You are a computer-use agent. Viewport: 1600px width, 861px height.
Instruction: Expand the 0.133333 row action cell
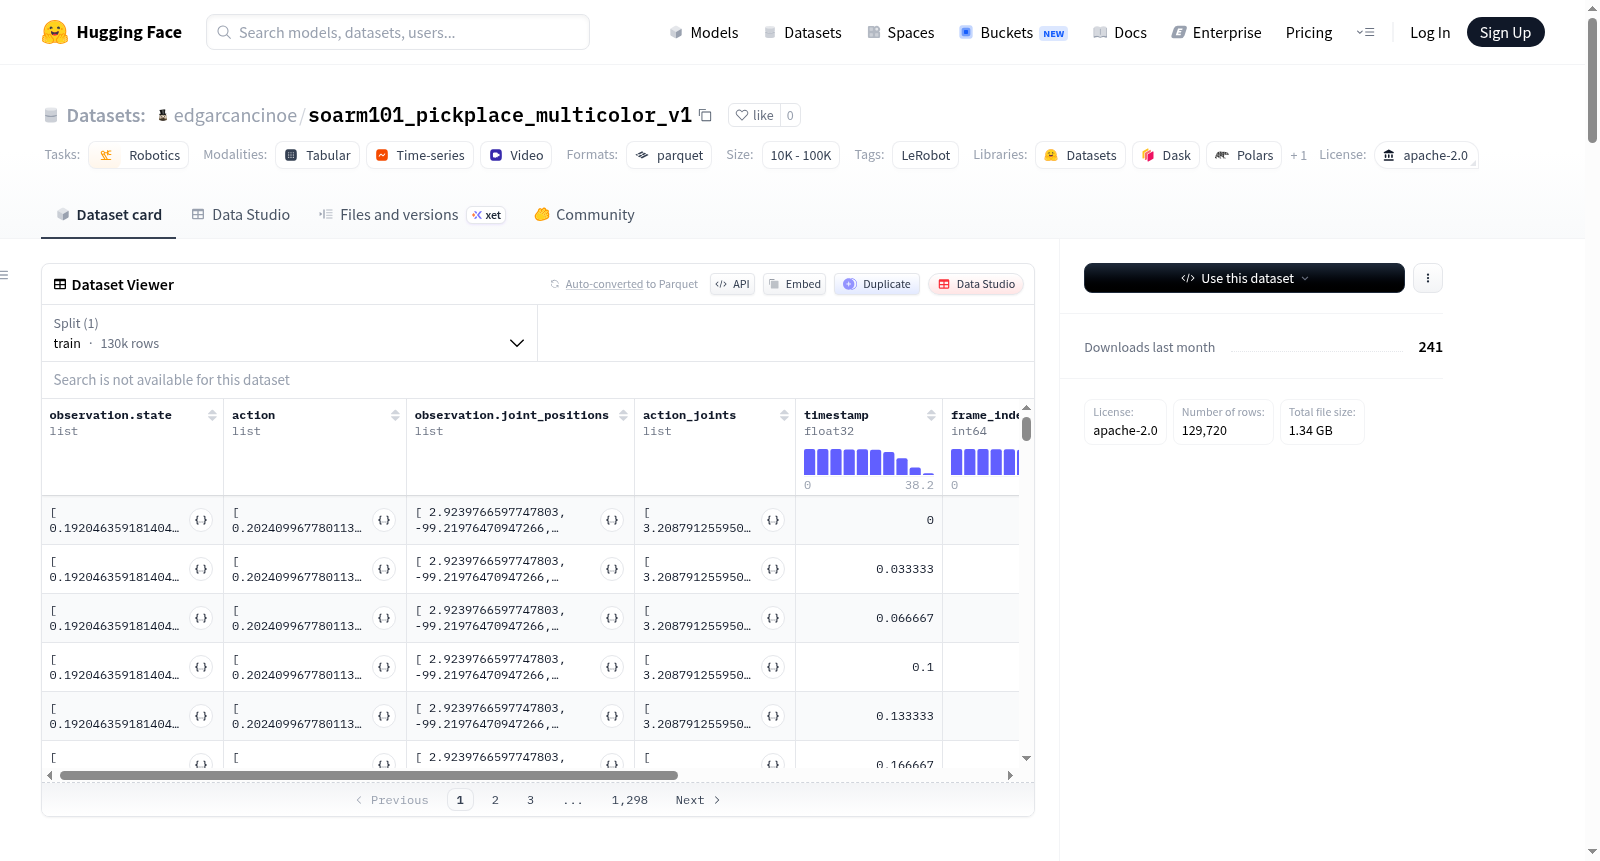click(384, 716)
